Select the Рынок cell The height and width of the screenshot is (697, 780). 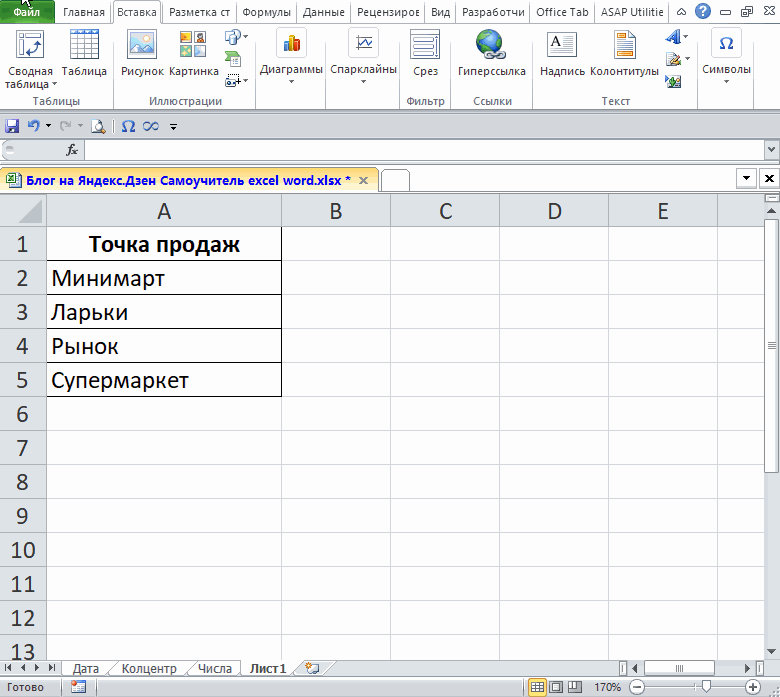(164, 346)
